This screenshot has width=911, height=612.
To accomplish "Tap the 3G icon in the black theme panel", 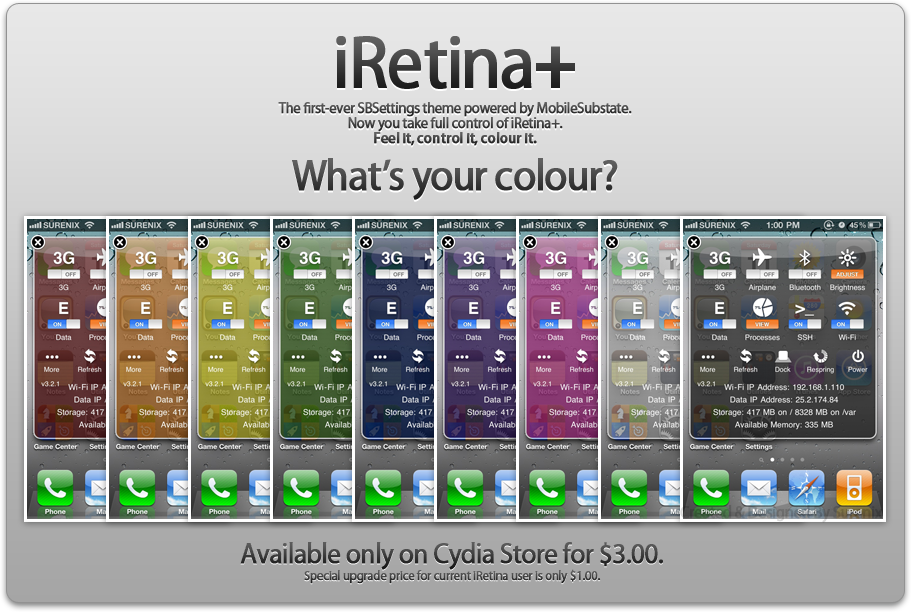I will [719, 257].
